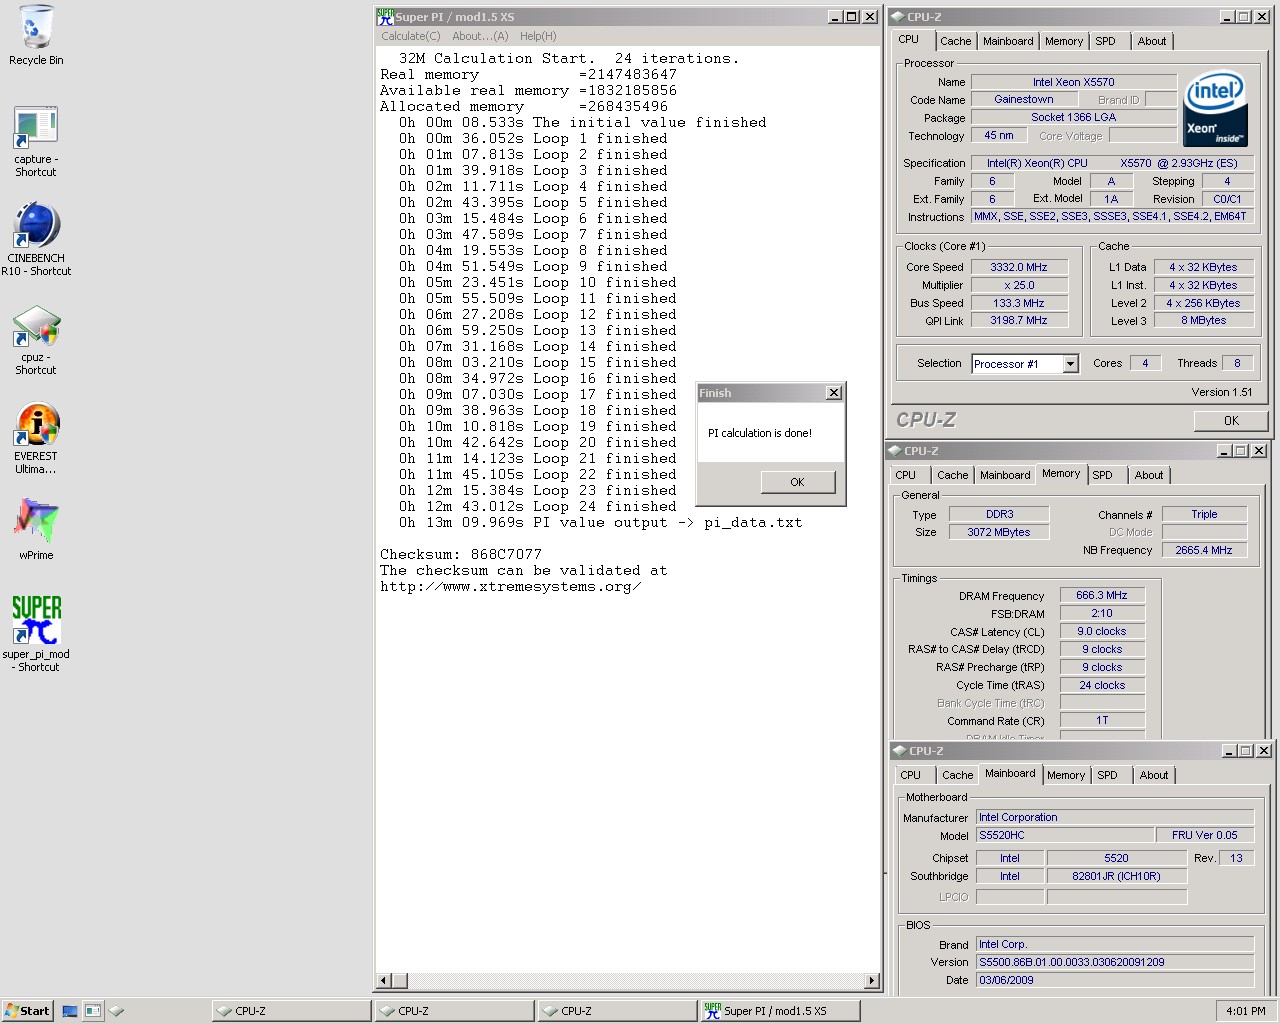This screenshot has width=1280, height=1024.
Task: Select Memory tab in bottom CPU-Z window
Action: (1066, 775)
